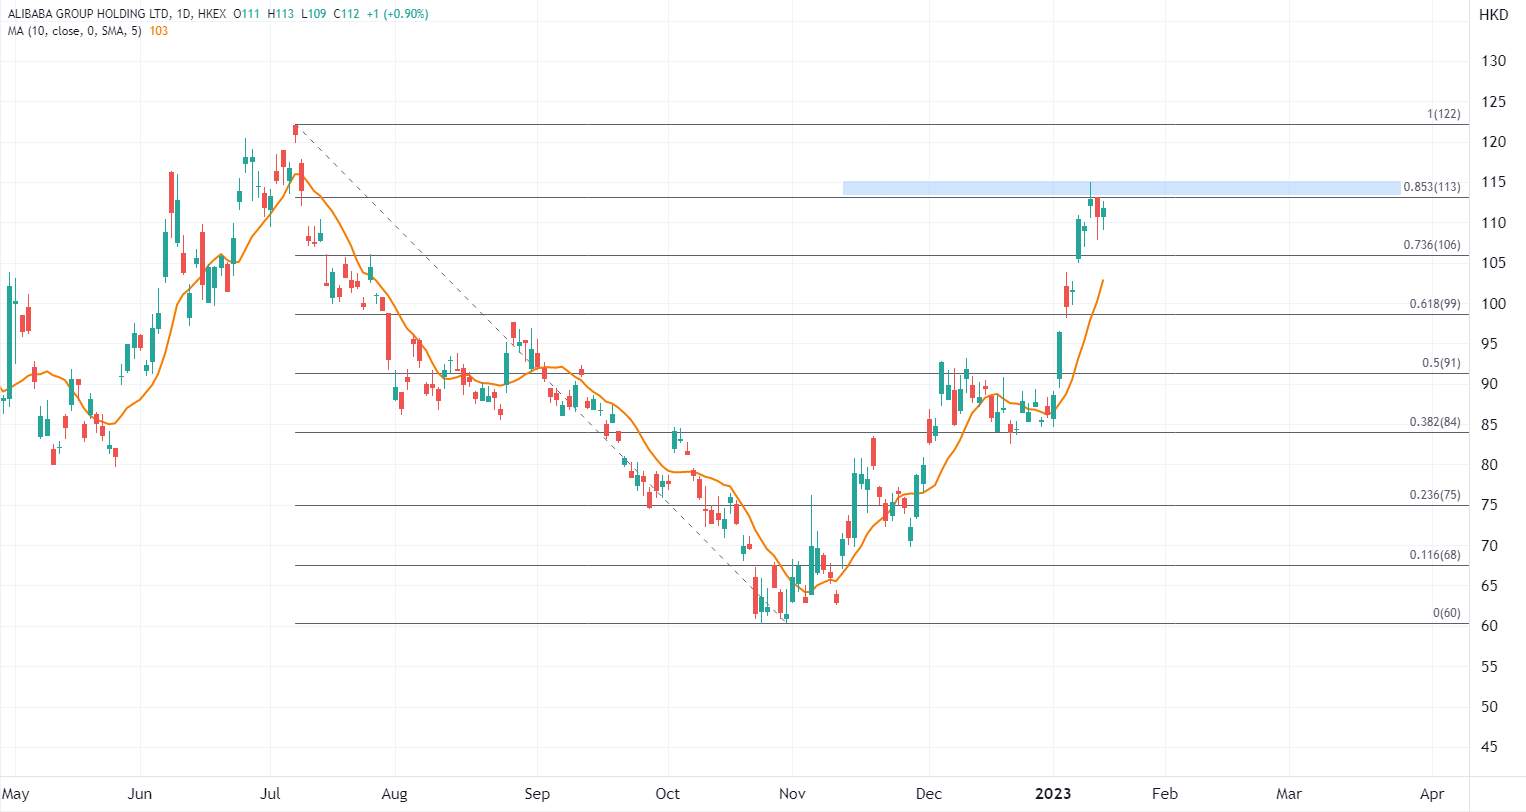This screenshot has width=1526, height=812.
Task: Click 95 on the price axis
Action: coord(1489,344)
